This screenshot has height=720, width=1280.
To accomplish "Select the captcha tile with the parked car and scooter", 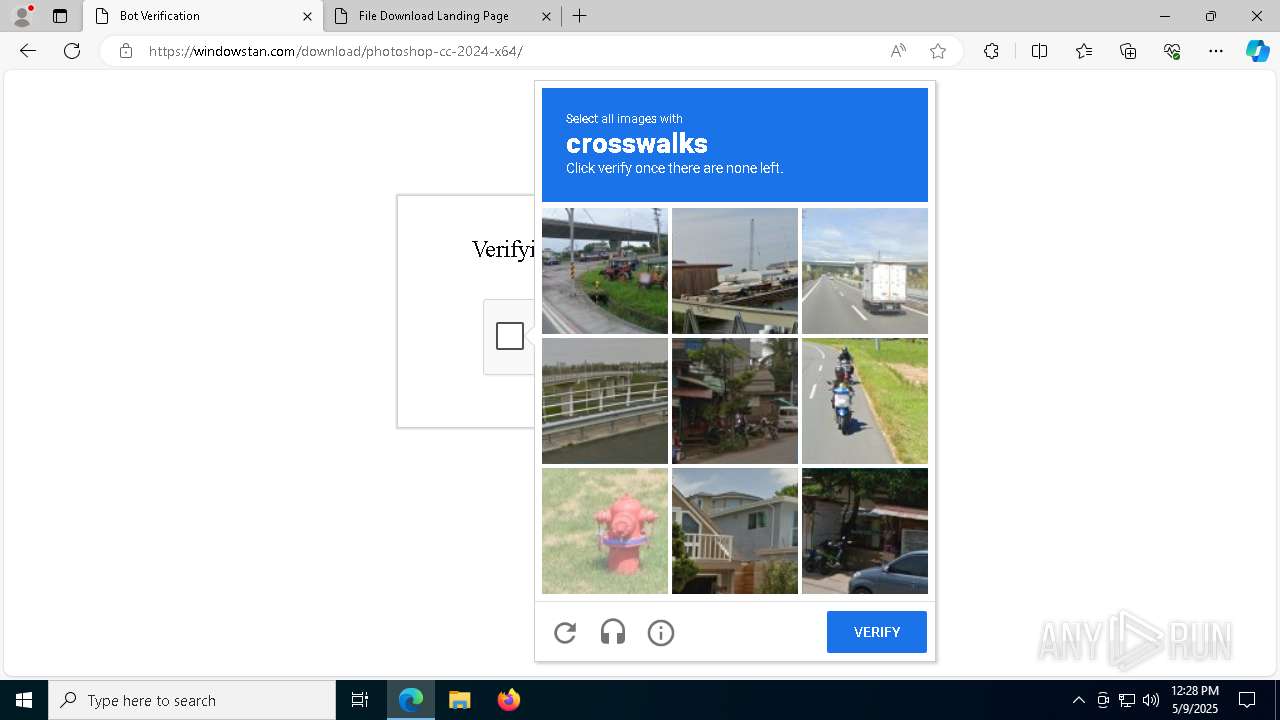I will point(865,531).
